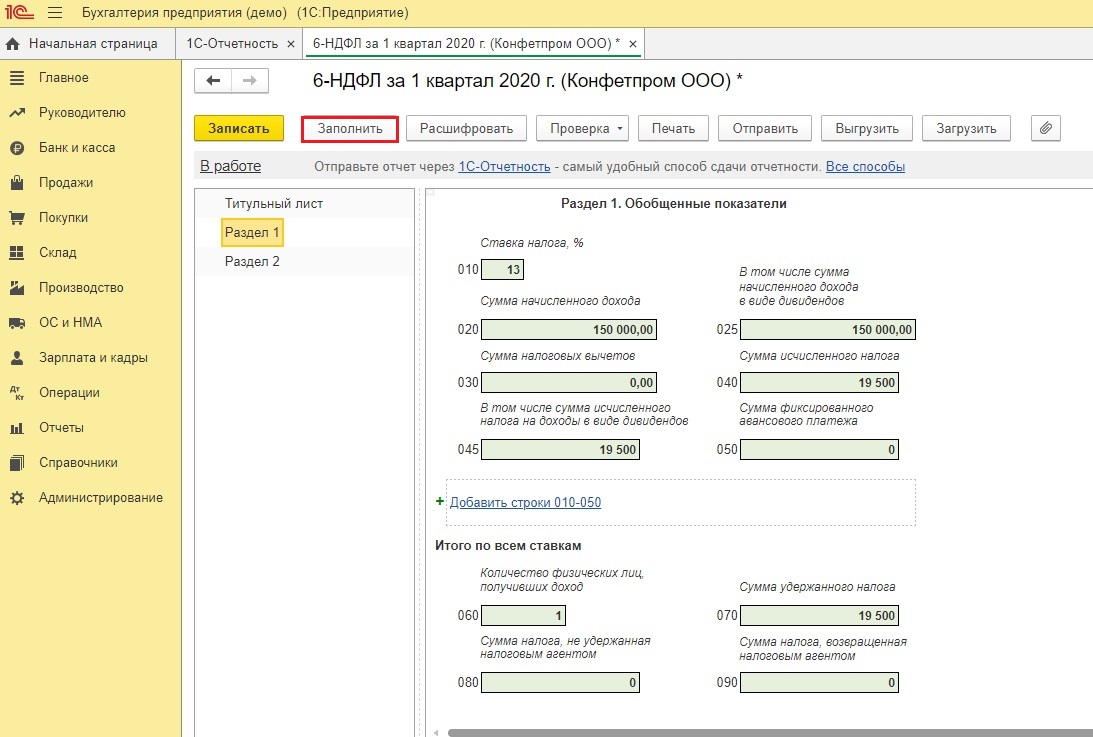Close the 6-НДФЛ report tab
The image size is (1093, 737).
pos(633,44)
